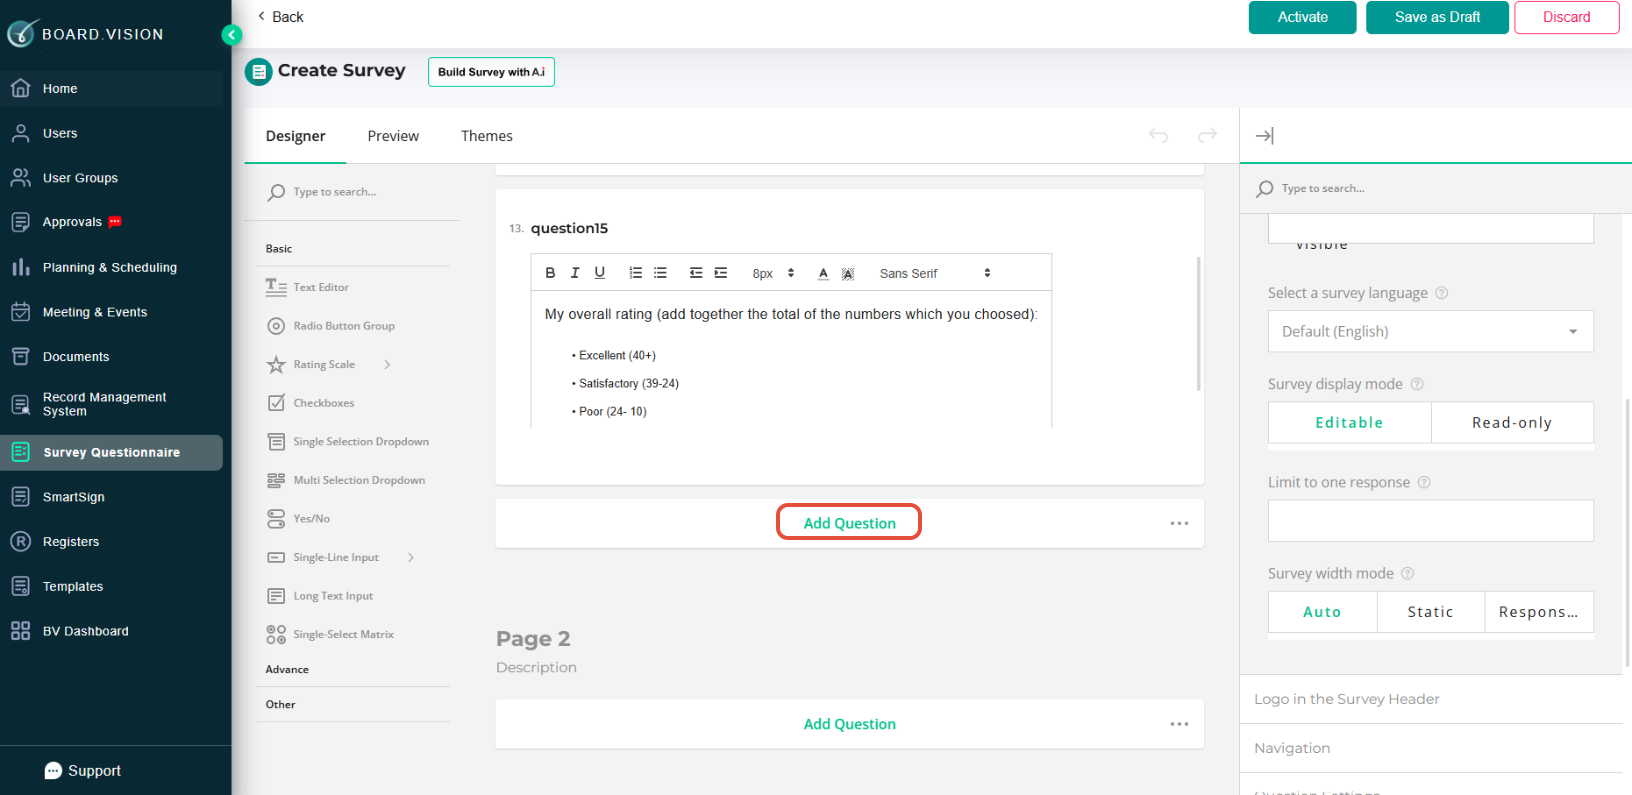The height and width of the screenshot is (795, 1632).
Task: Increase indent in editor
Action: (x=721, y=273)
